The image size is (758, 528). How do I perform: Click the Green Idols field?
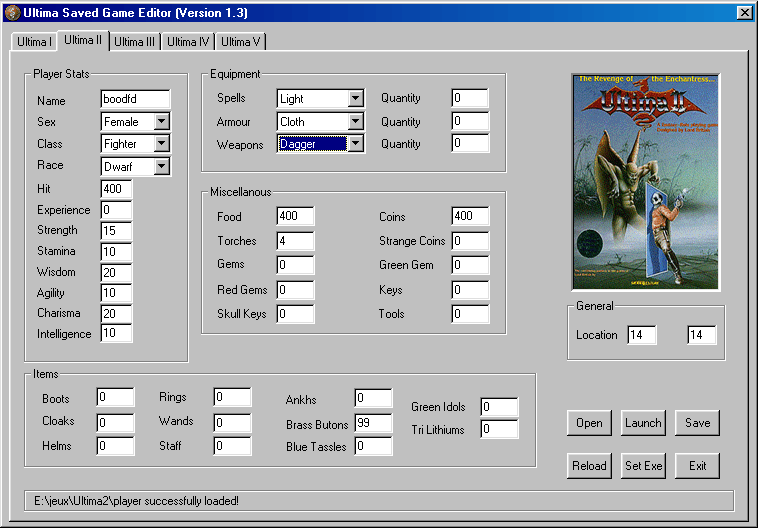499,407
